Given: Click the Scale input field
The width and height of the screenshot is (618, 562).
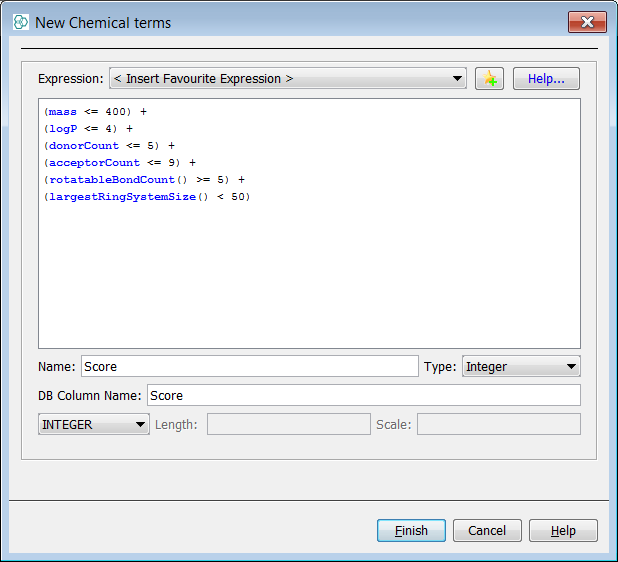Looking at the screenshot, I should click(x=498, y=425).
